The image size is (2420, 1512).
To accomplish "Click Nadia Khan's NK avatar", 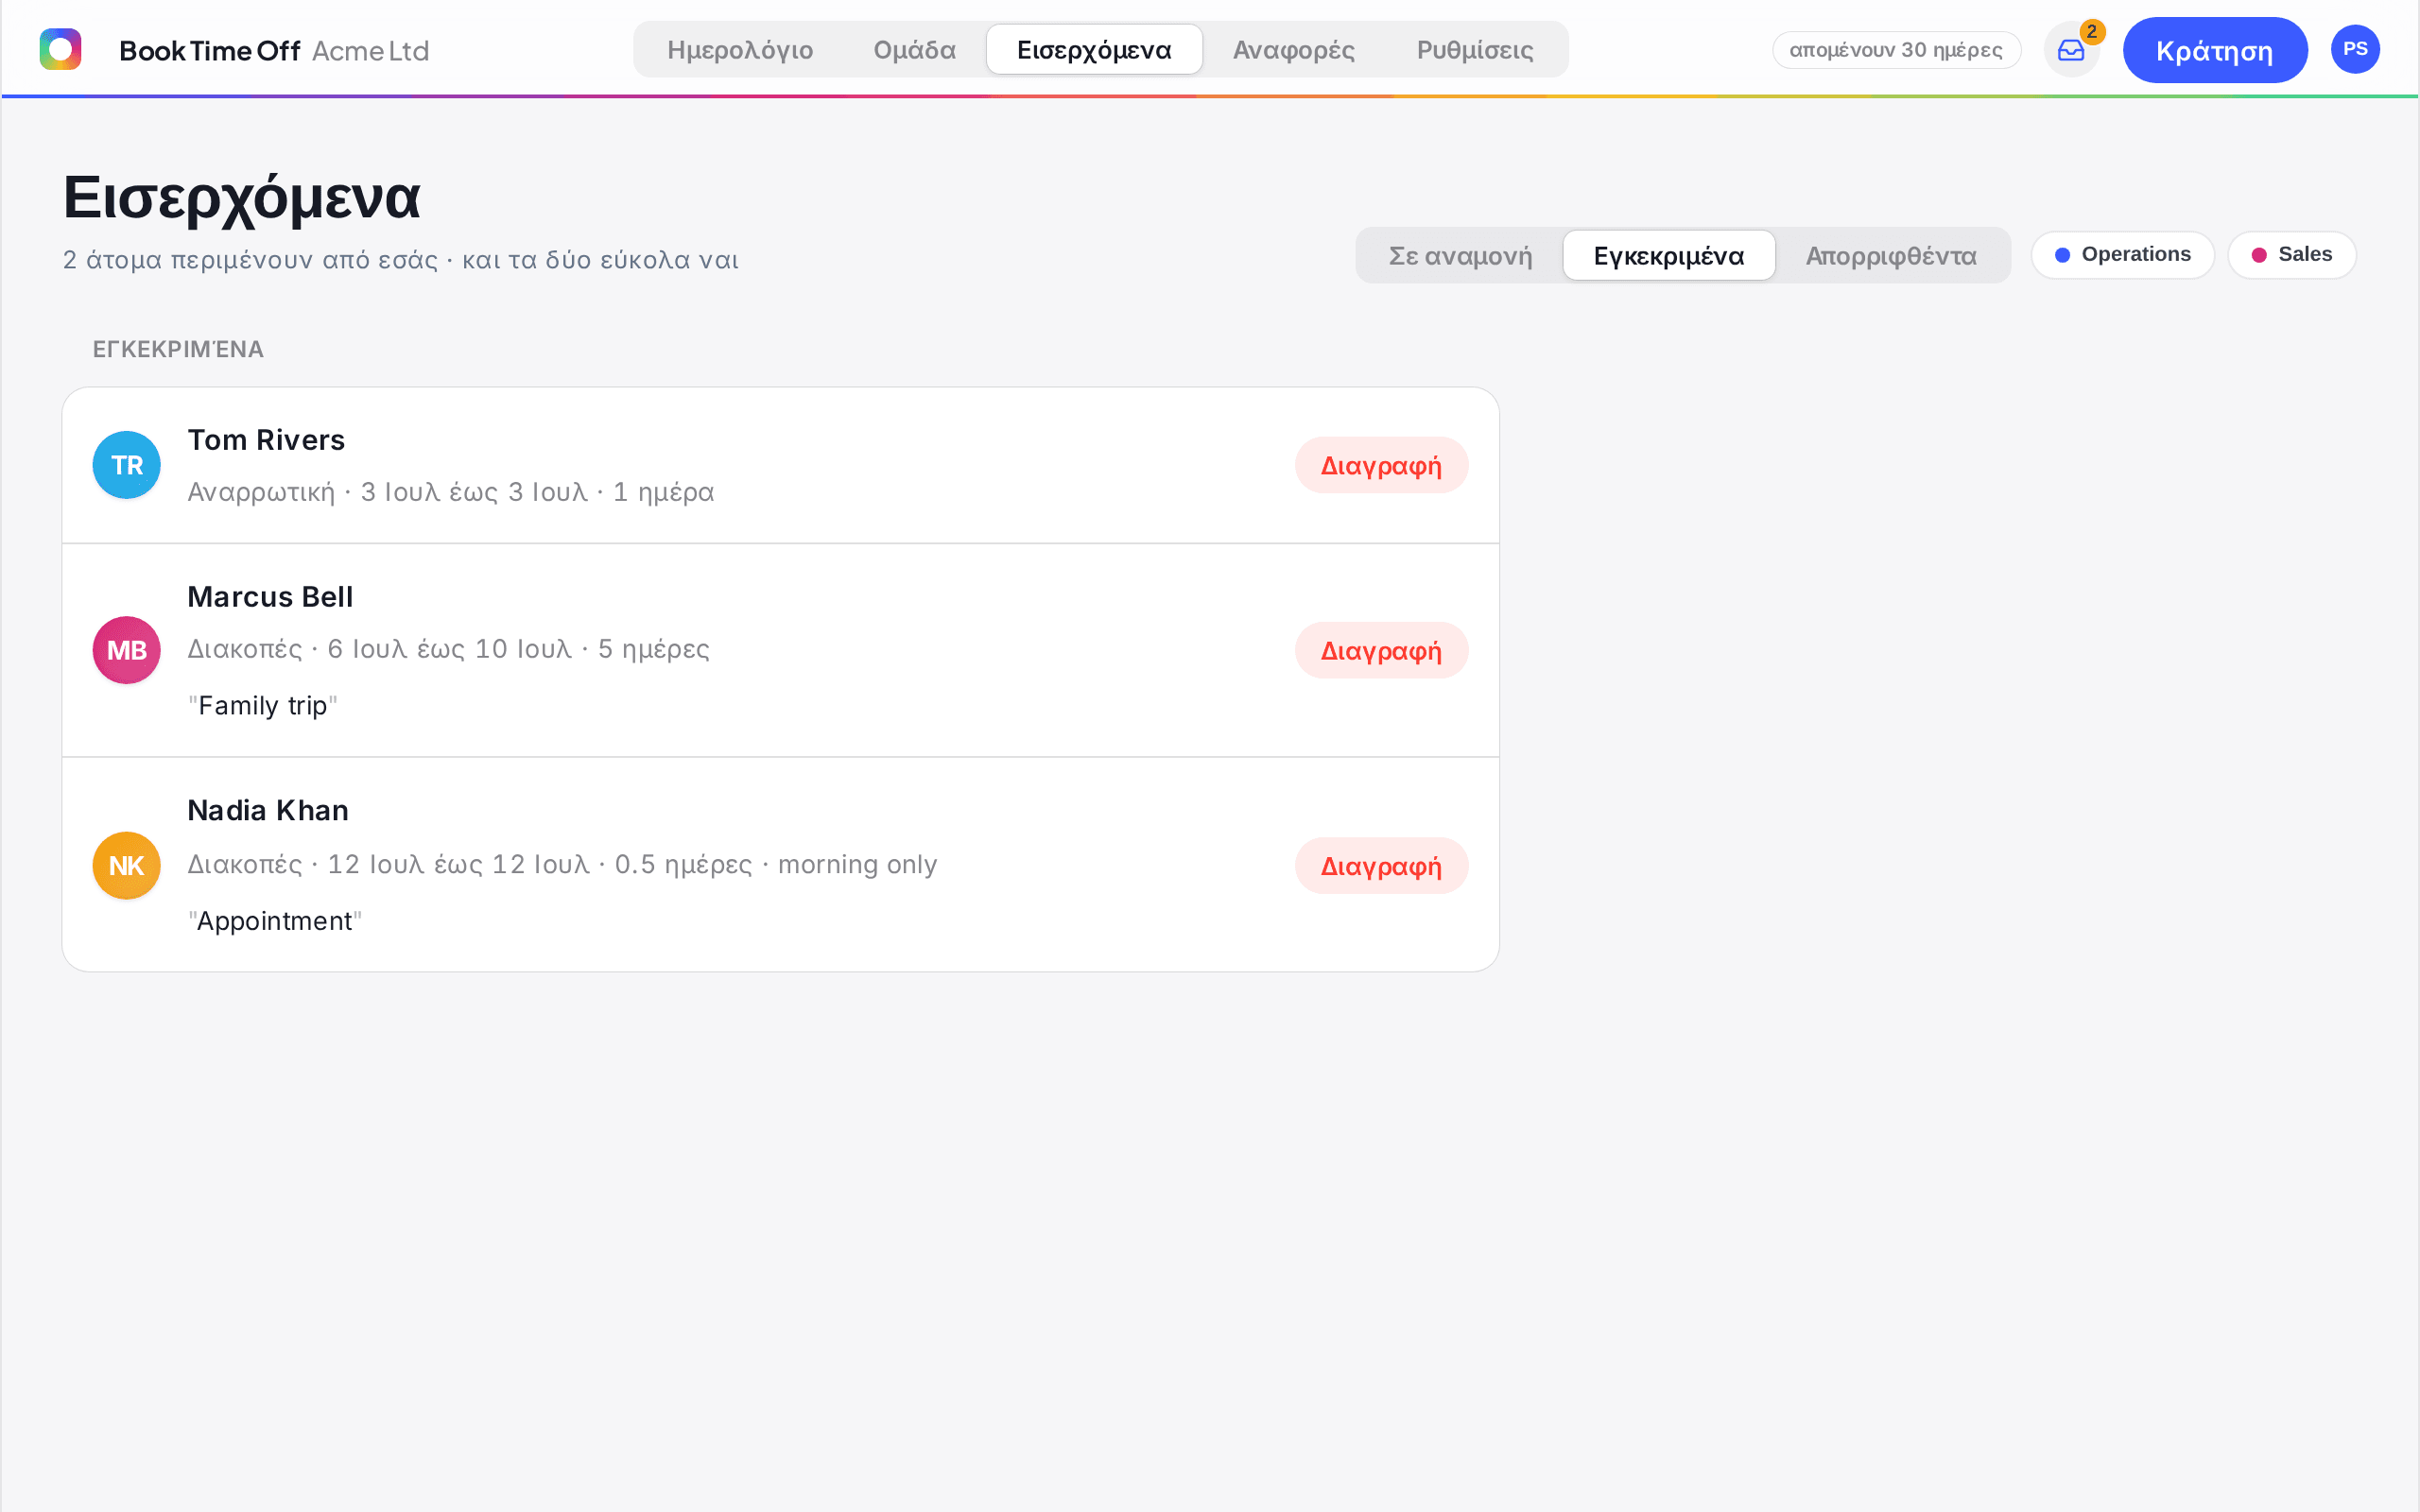I will (127, 865).
